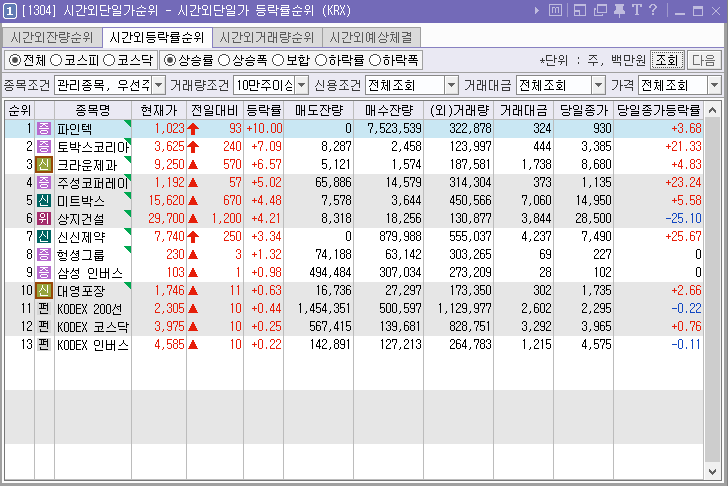Select the 상승폭 radio button
The width and height of the screenshot is (728, 486).
point(224,60)
